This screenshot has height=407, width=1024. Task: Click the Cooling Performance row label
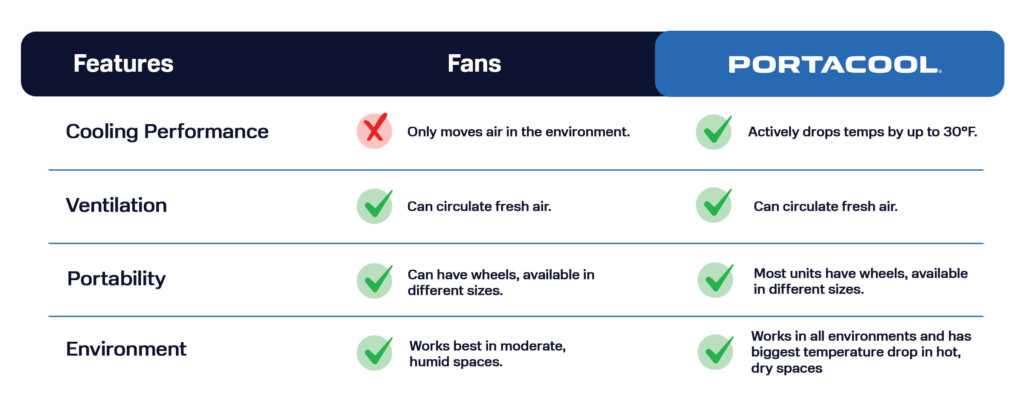point(167,132)
